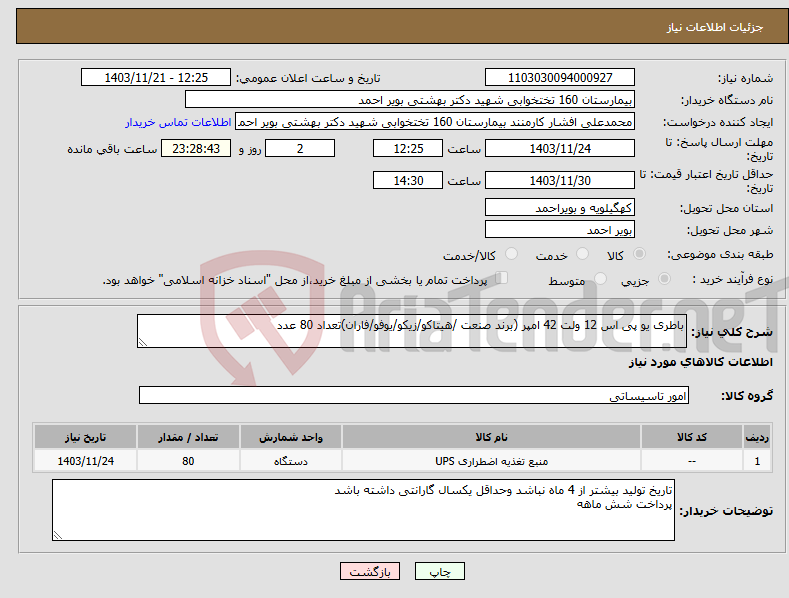
Task: Click price validity date 1403/11/30 field
Action: pyautogui.click(x=560, y=180)
